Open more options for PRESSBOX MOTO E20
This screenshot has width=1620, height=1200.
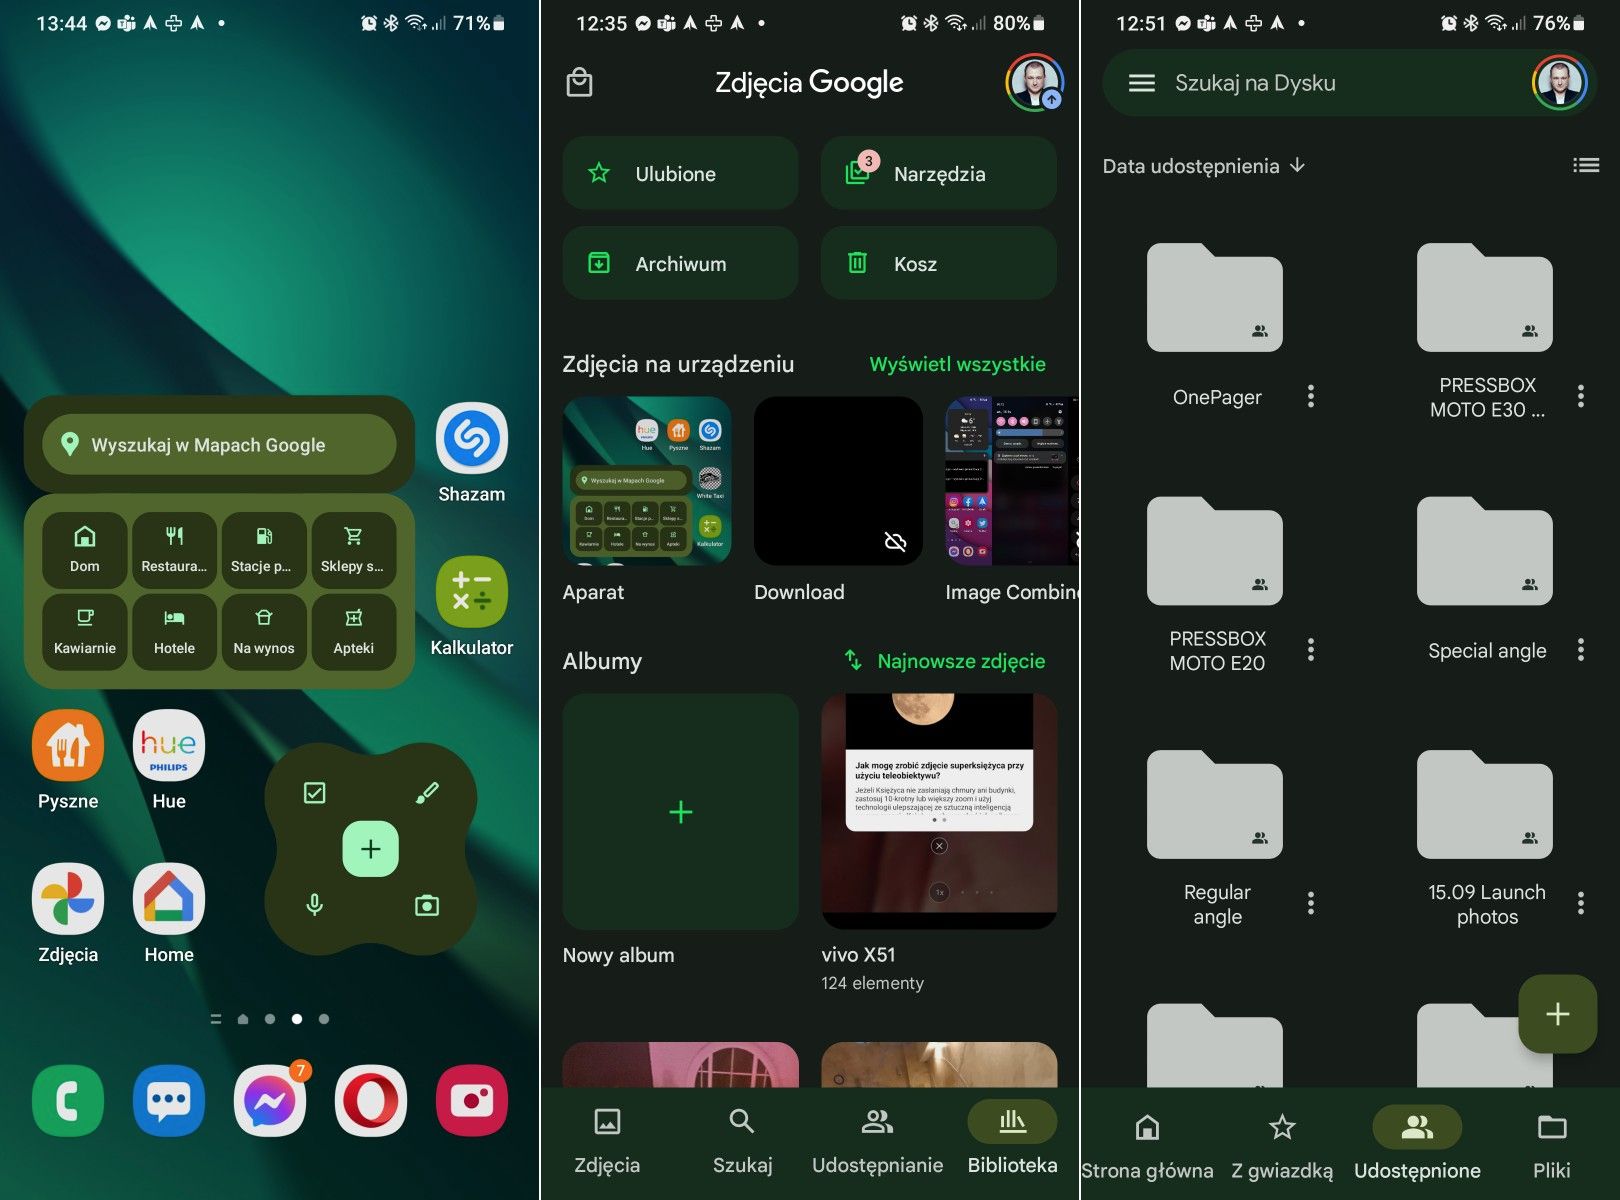1310,650
